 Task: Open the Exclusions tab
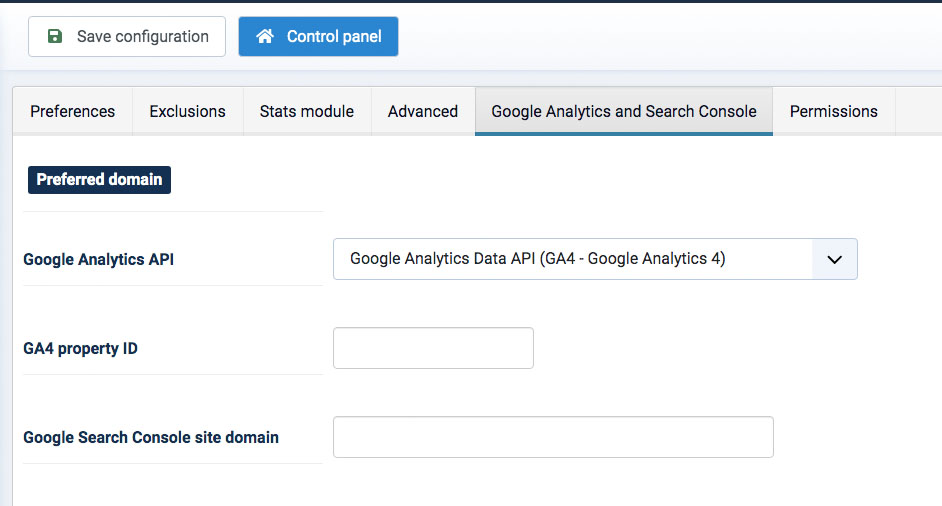click(187, 111)
